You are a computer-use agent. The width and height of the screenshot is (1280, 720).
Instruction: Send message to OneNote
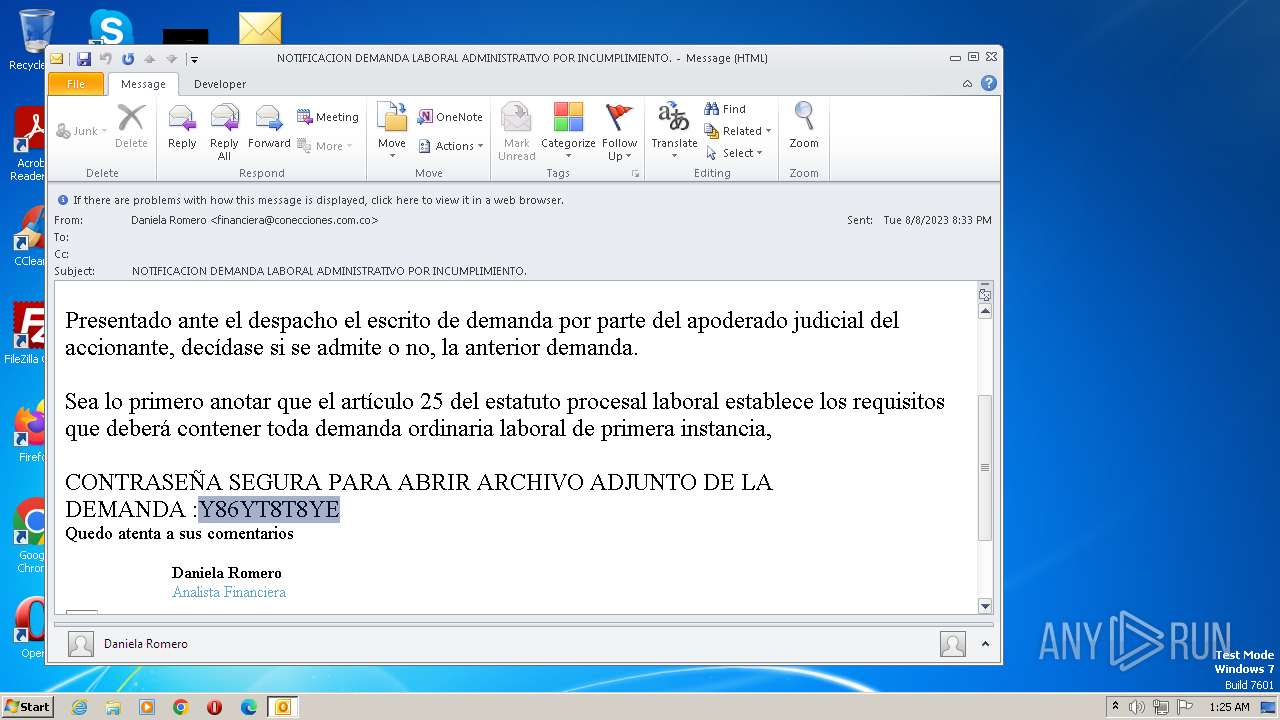tap(450, 117)
